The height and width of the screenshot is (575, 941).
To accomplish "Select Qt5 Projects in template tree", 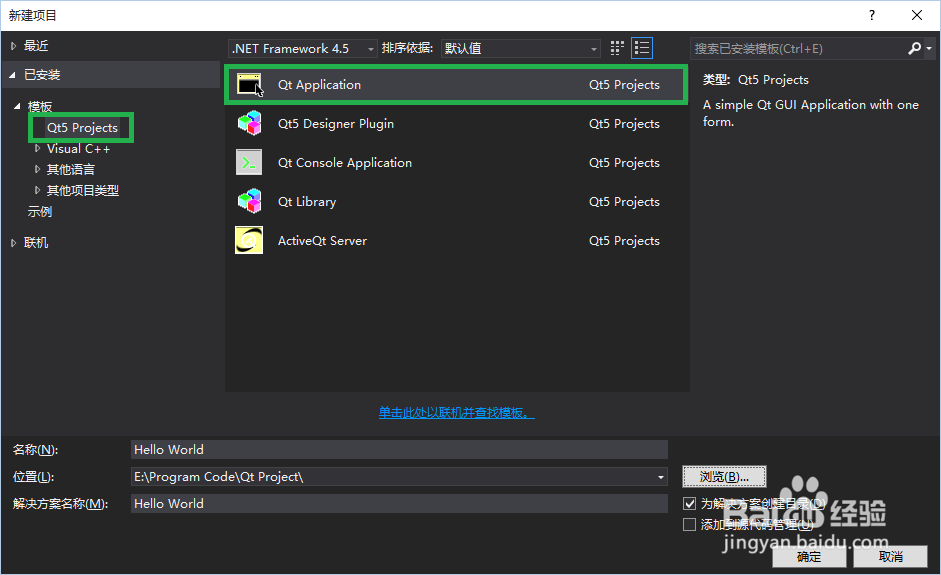I will [82, 127].
